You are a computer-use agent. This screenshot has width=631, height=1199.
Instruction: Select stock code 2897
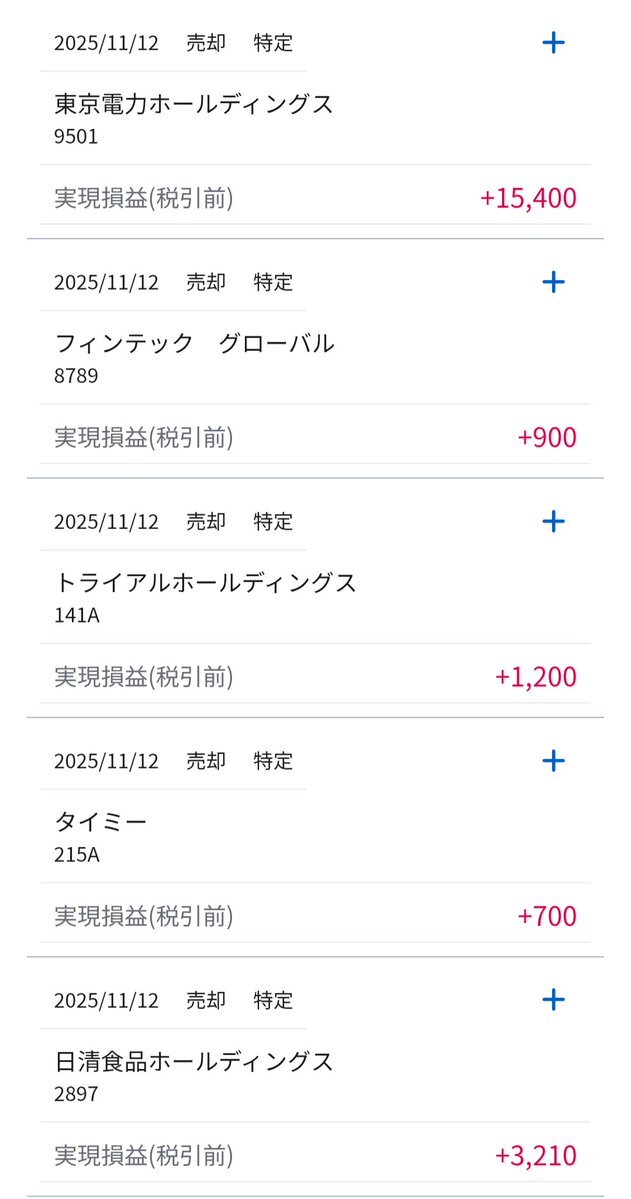pyautogui.click(x=76, y=1094)
